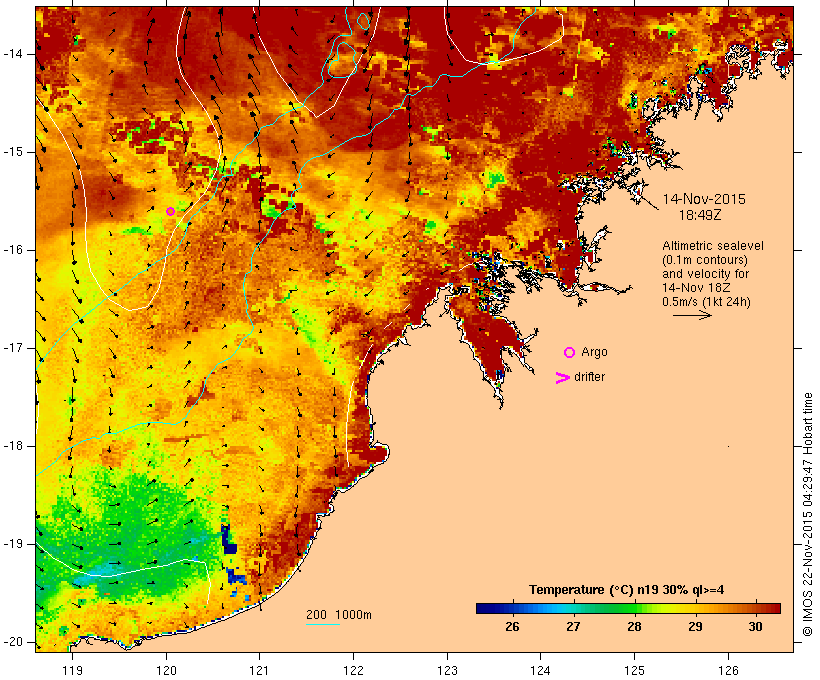Click latitude axis label '-19'
The image size is (820, 680).
tap(13, 544)
